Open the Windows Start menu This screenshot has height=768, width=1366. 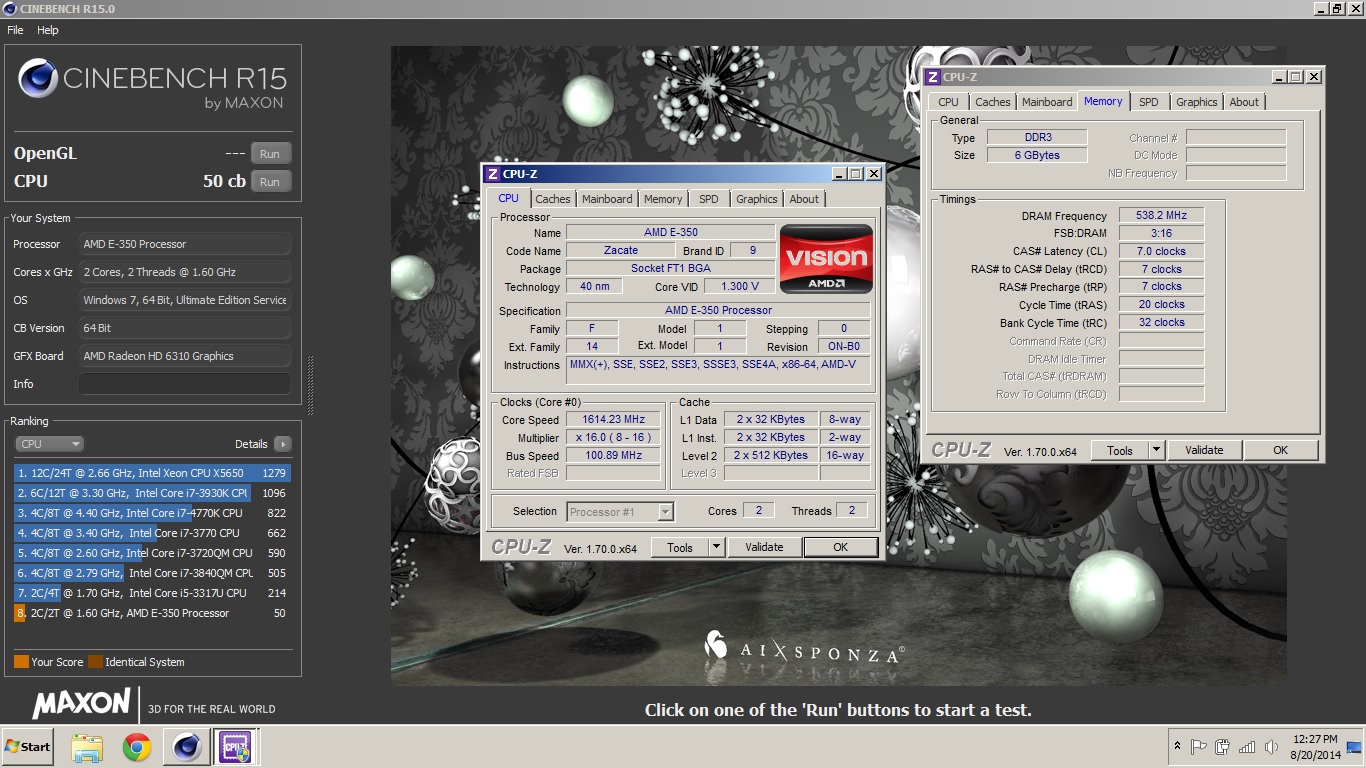click(x=27, y=747)
